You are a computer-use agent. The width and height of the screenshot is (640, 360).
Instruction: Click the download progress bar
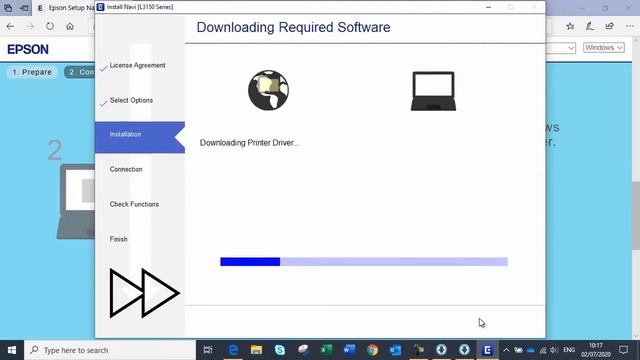pyautogui.click(x=364, y=262)
